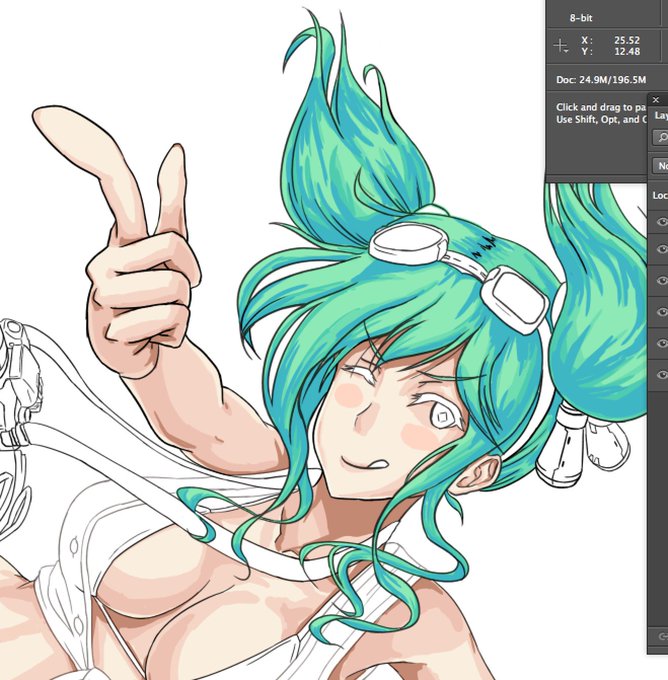668x680 pixels.
Task: Open the layer filter kind search dropdown
Action: click(661, 138)
